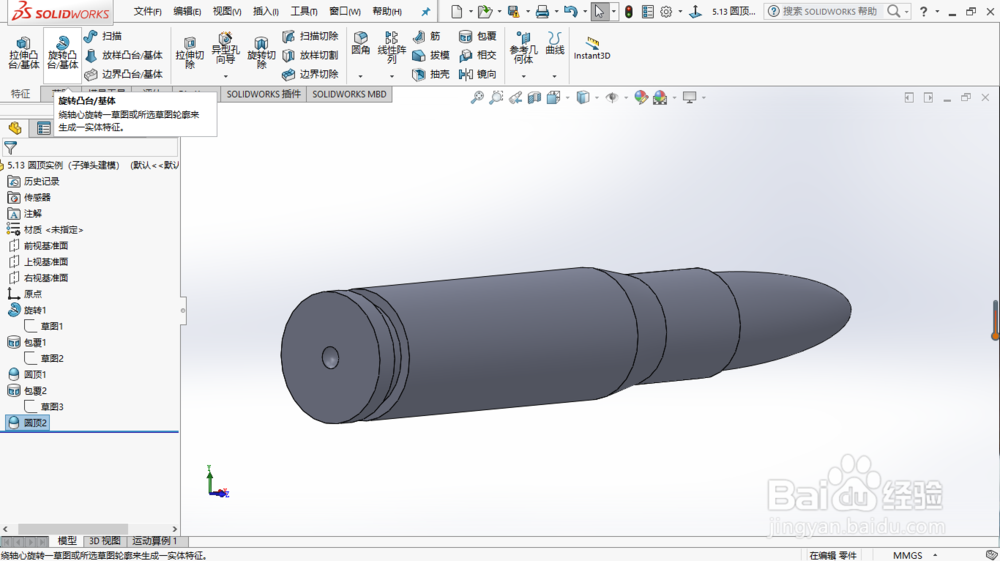Select the Swept Cut (扫描切除) tool

(x=311, y=36)
